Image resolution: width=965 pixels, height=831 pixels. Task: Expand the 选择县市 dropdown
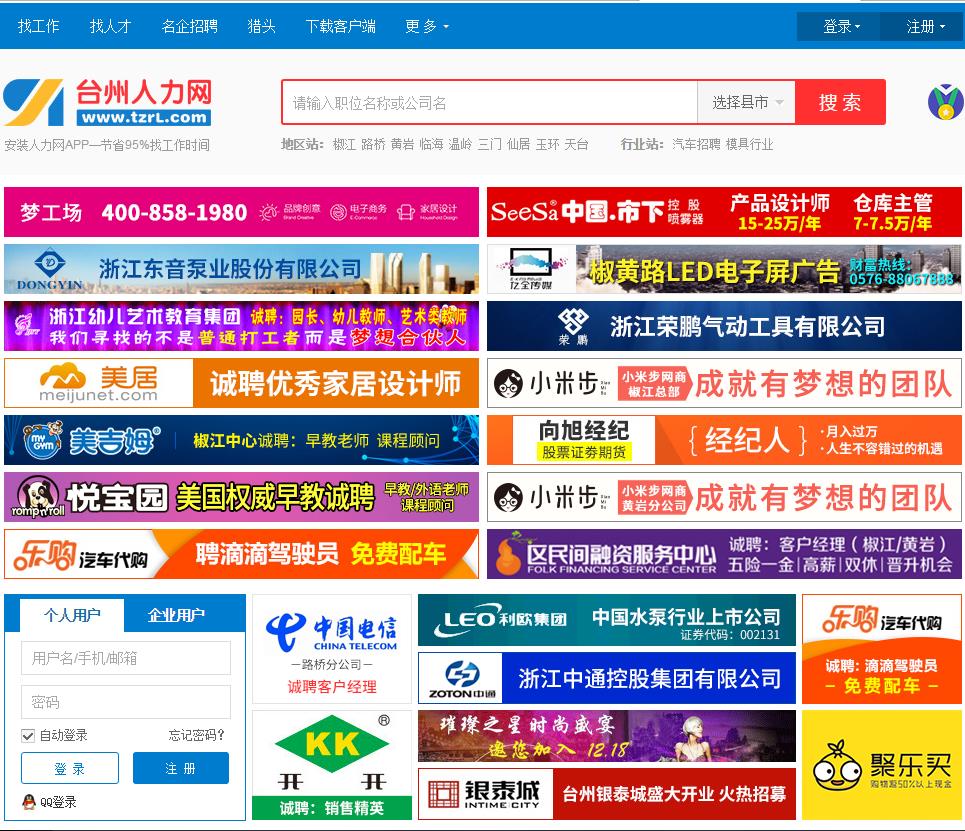click(747, 102)
